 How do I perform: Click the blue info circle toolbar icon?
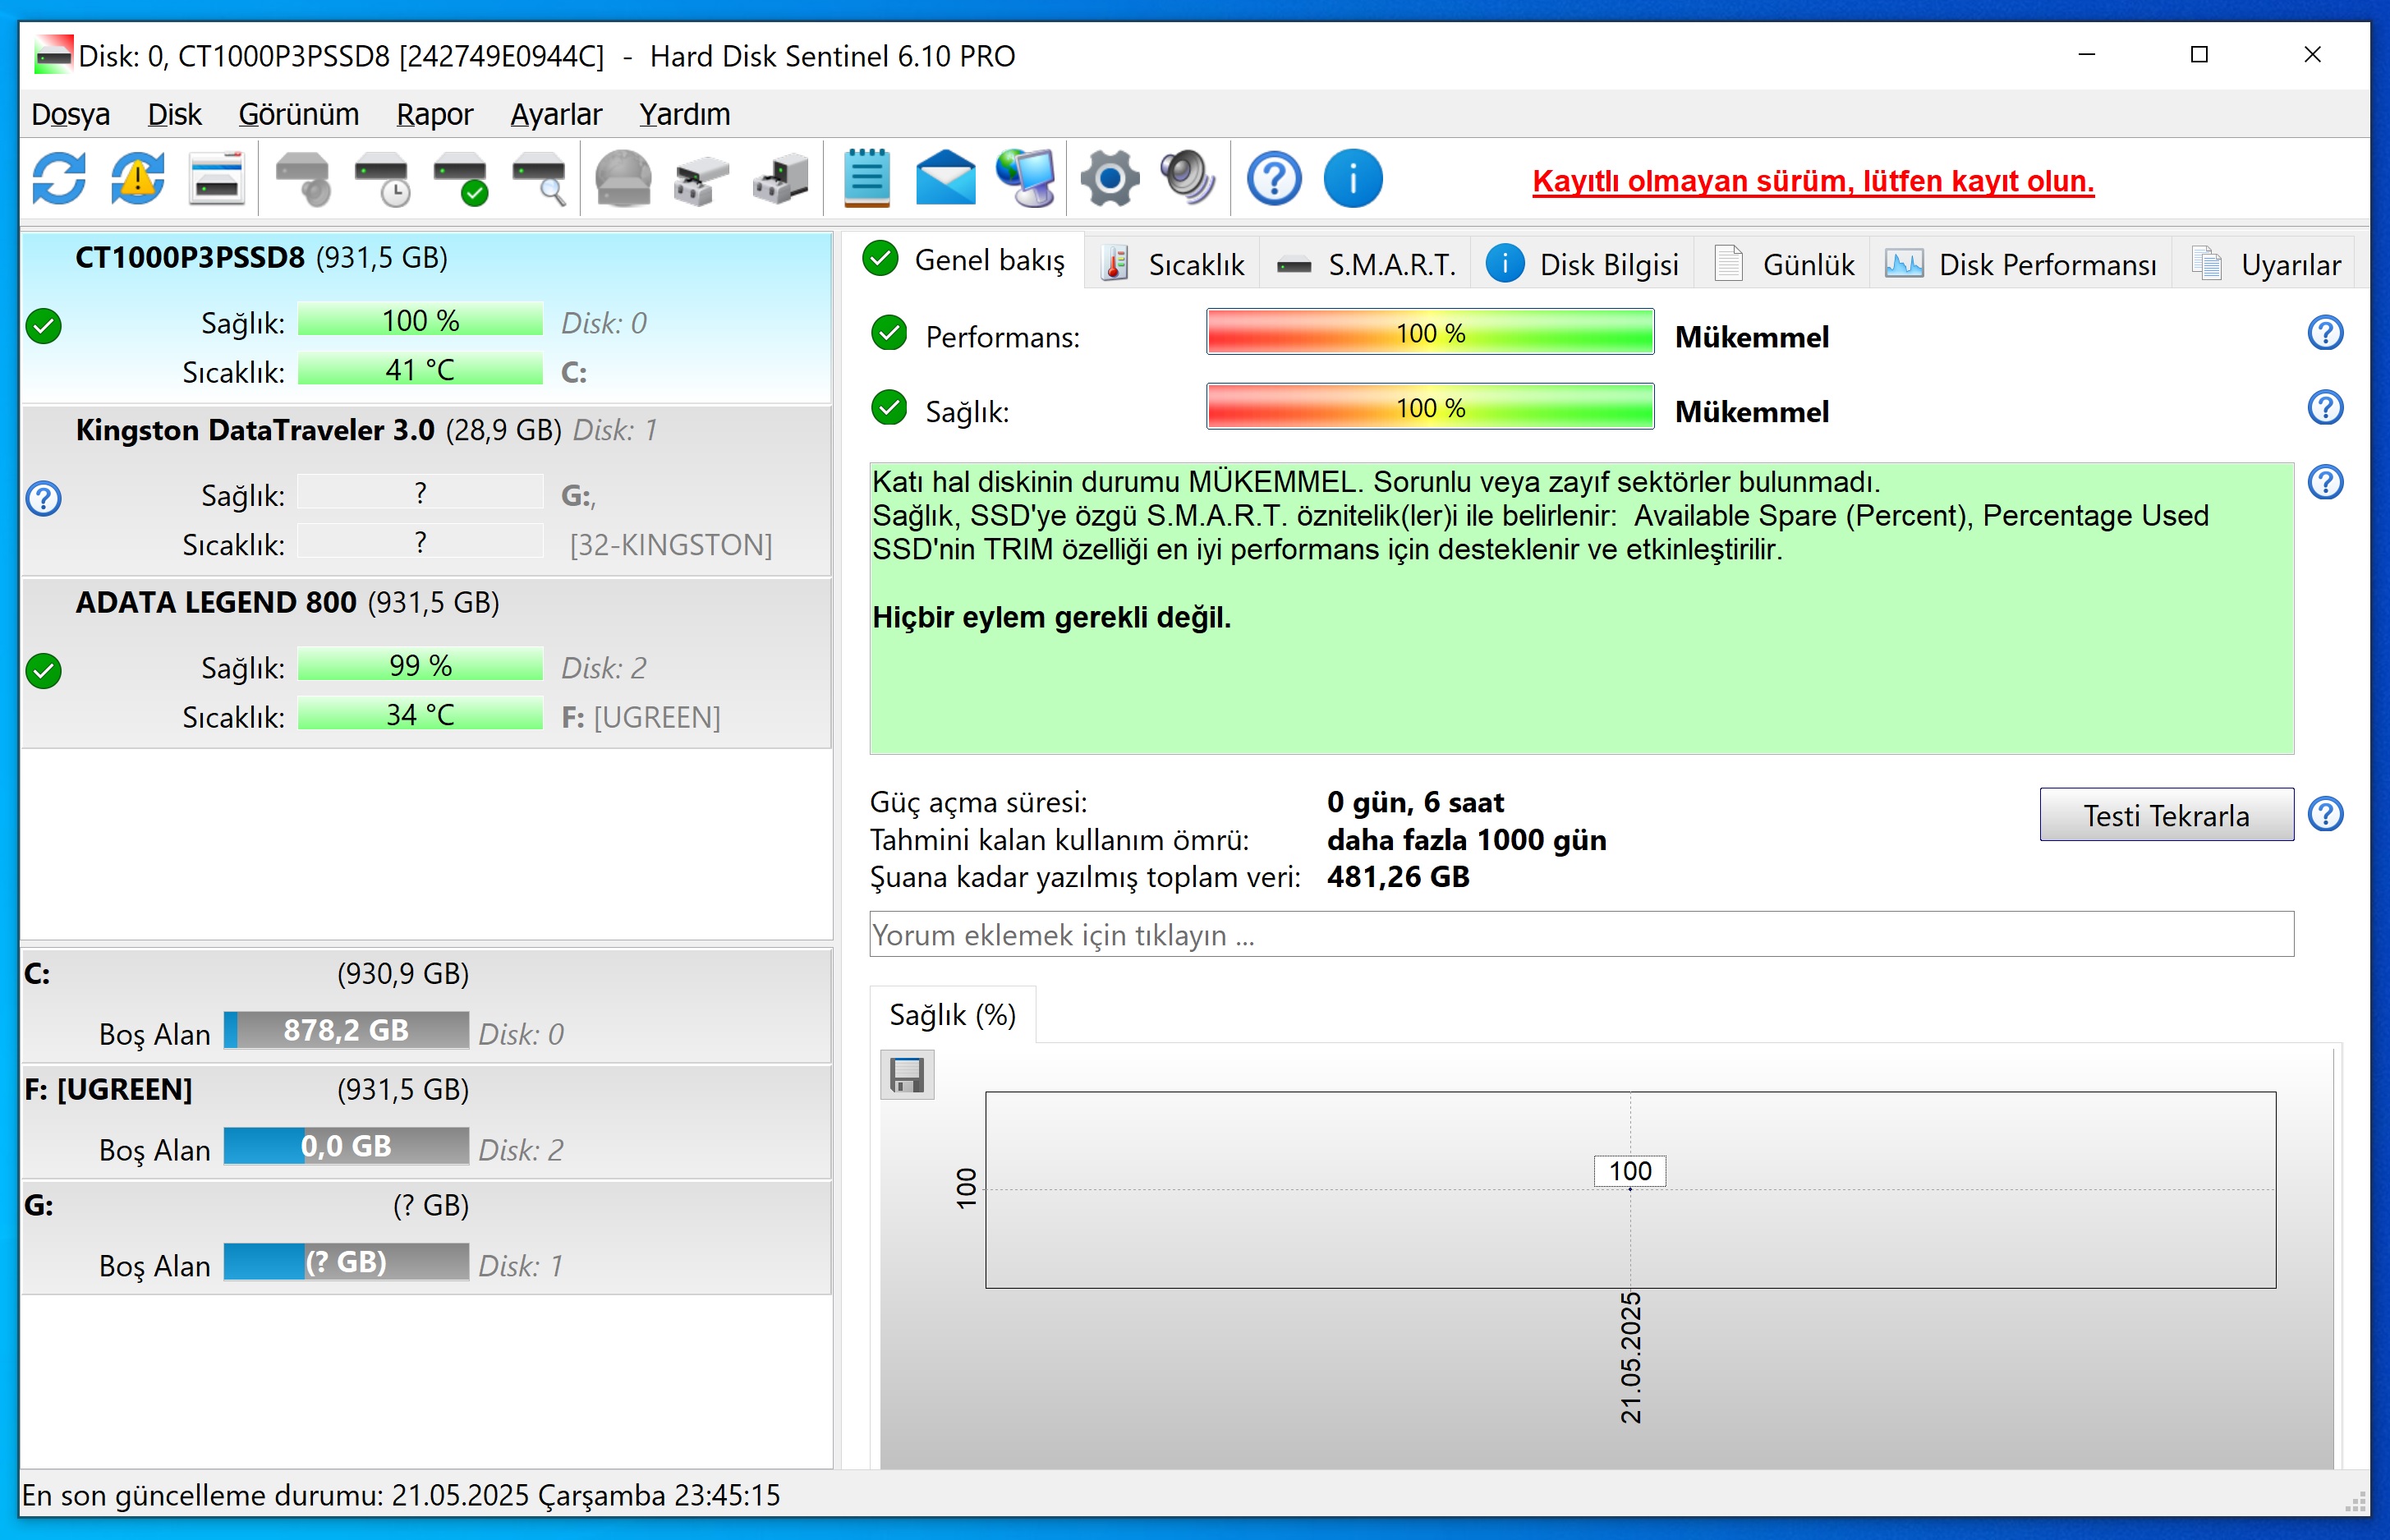(1353, 180)
